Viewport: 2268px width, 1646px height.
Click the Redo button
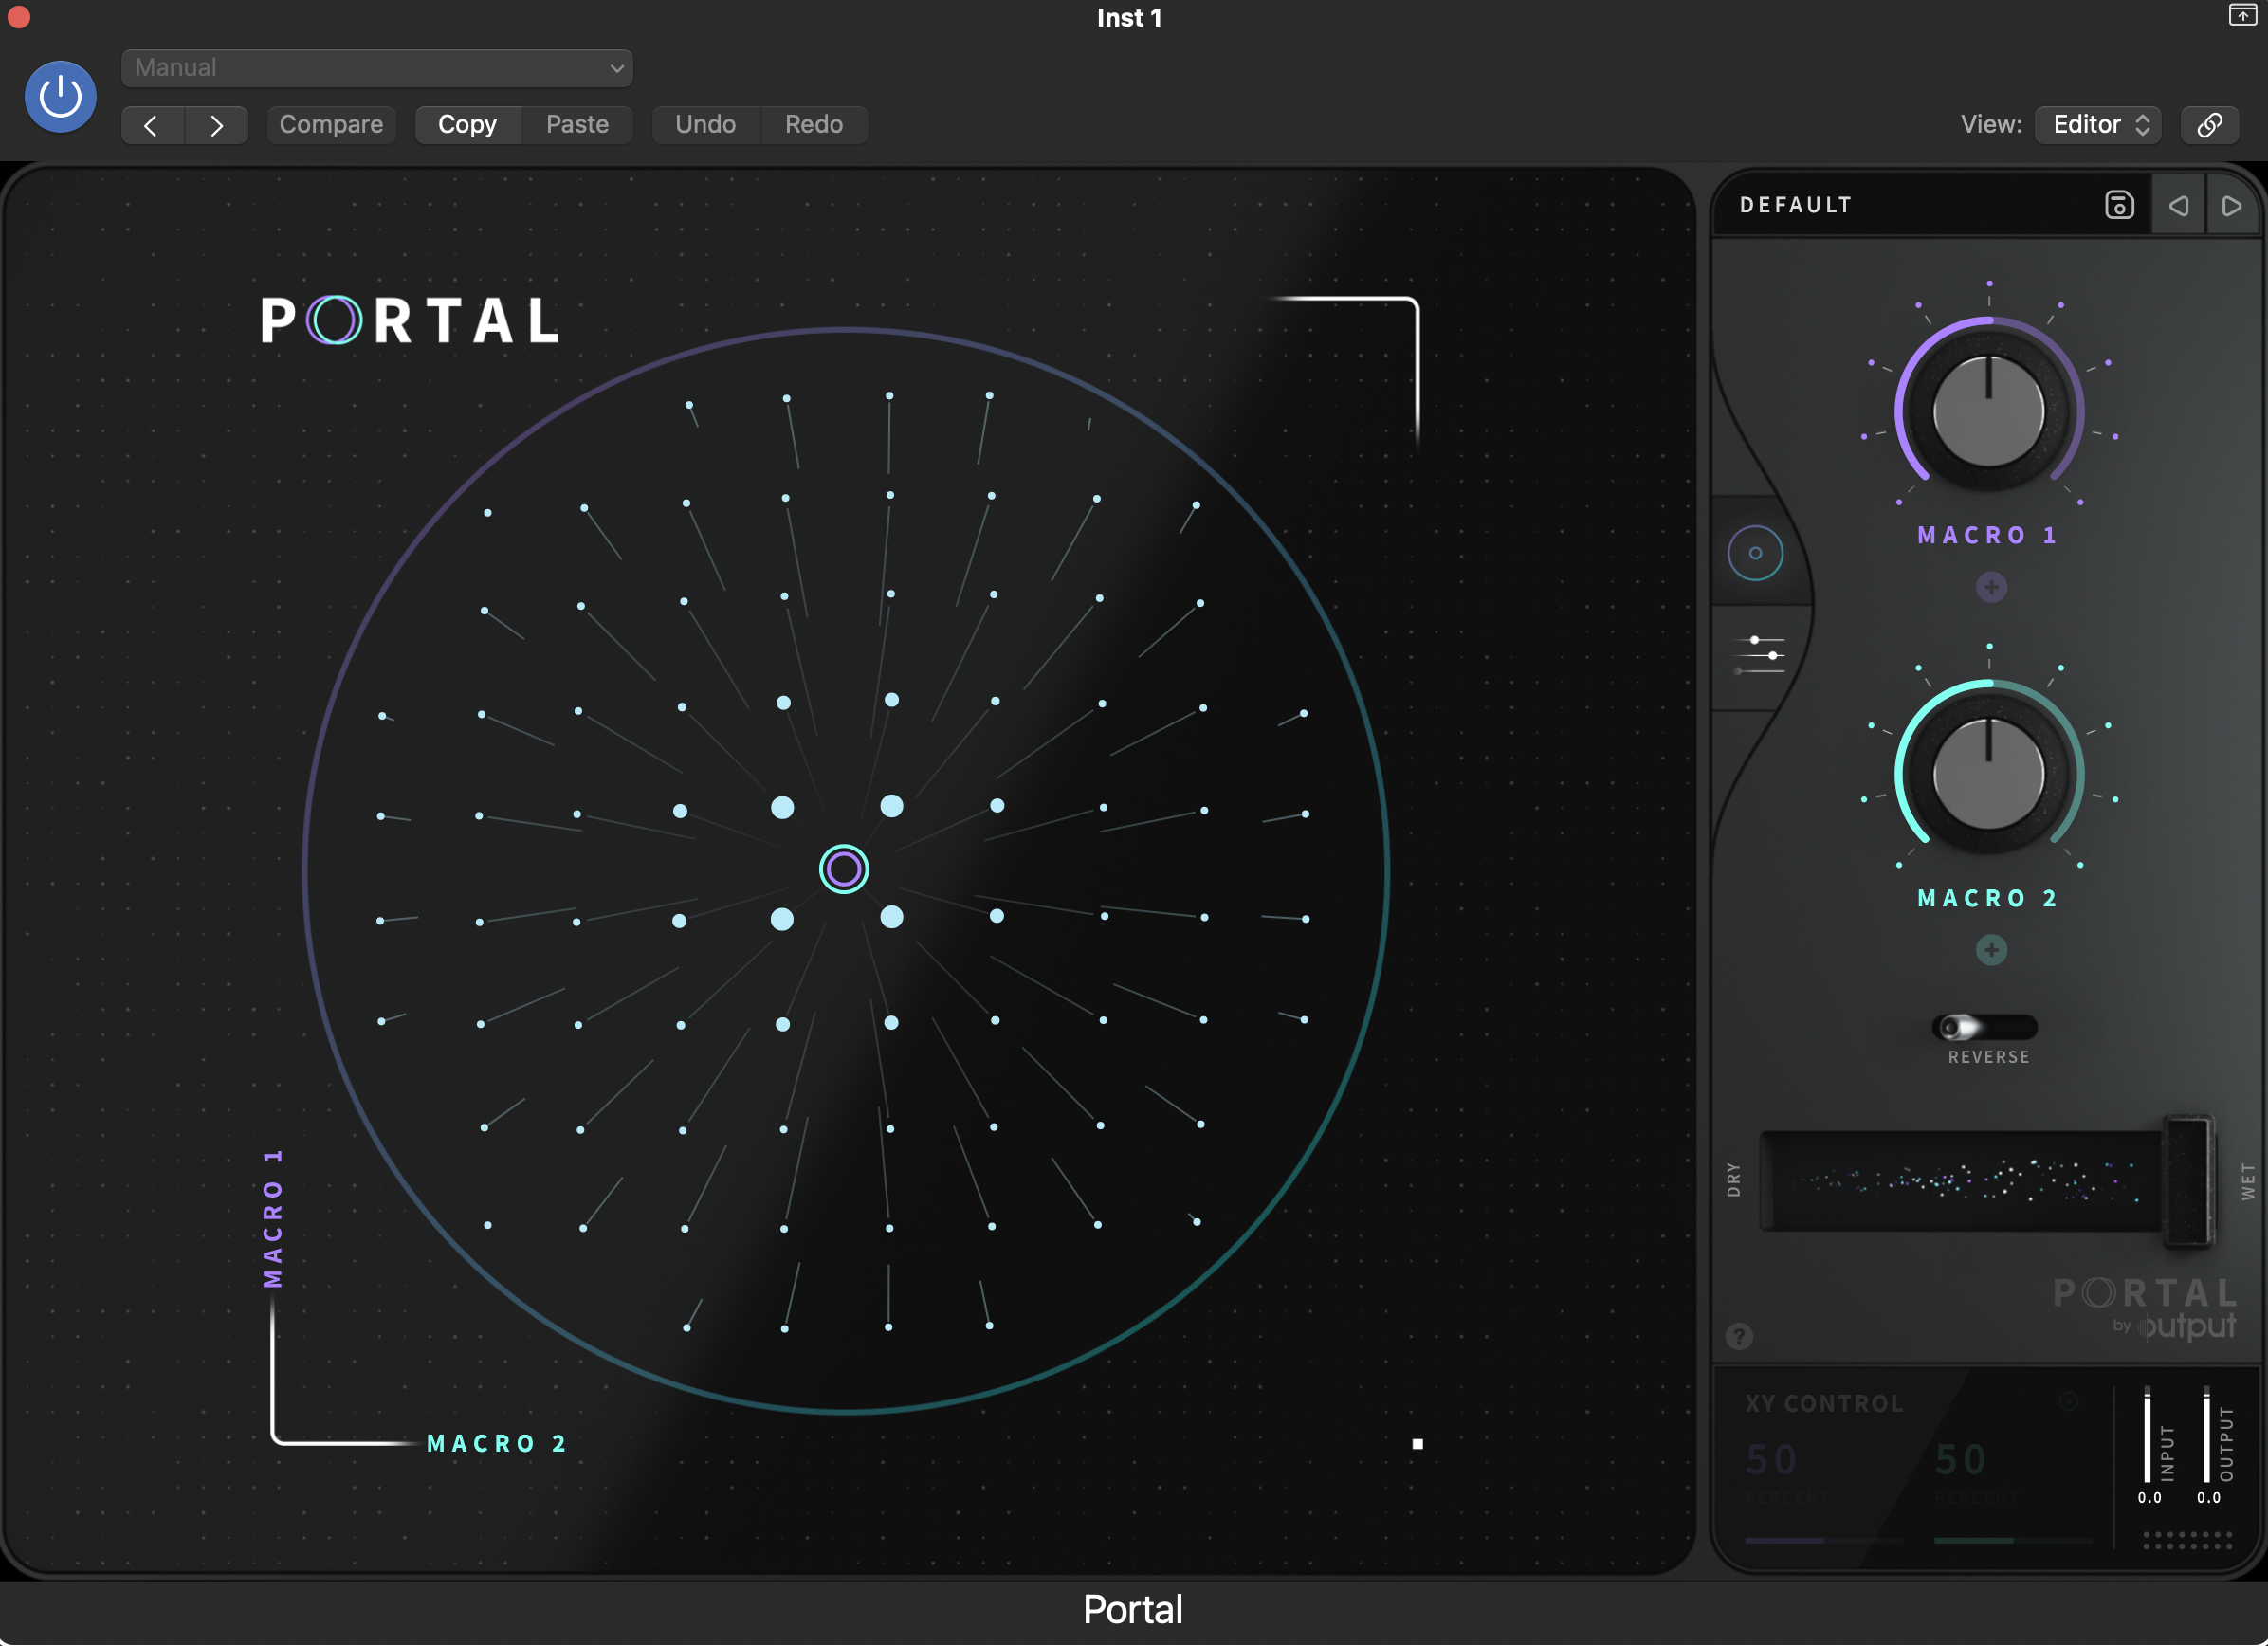point(813,125)
